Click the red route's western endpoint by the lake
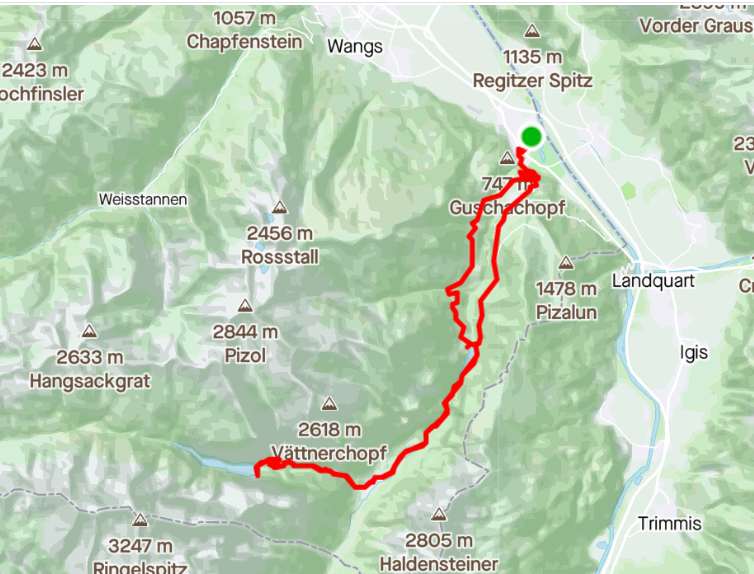Image resolution: width=754 pixels, height=574 pixels. pos(258,475)
